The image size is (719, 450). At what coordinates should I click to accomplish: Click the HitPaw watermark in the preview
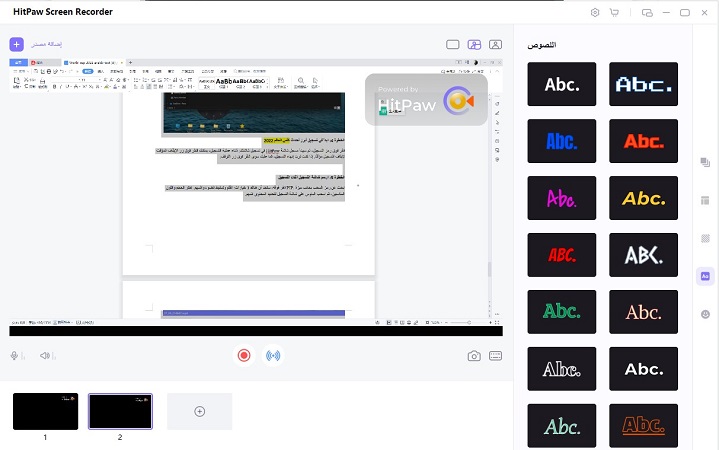coord(426,100)
